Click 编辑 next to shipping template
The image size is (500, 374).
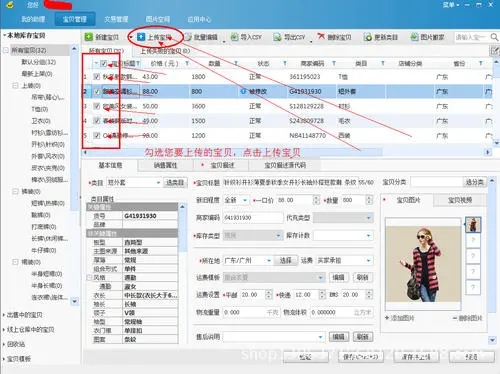coord(339,277)
